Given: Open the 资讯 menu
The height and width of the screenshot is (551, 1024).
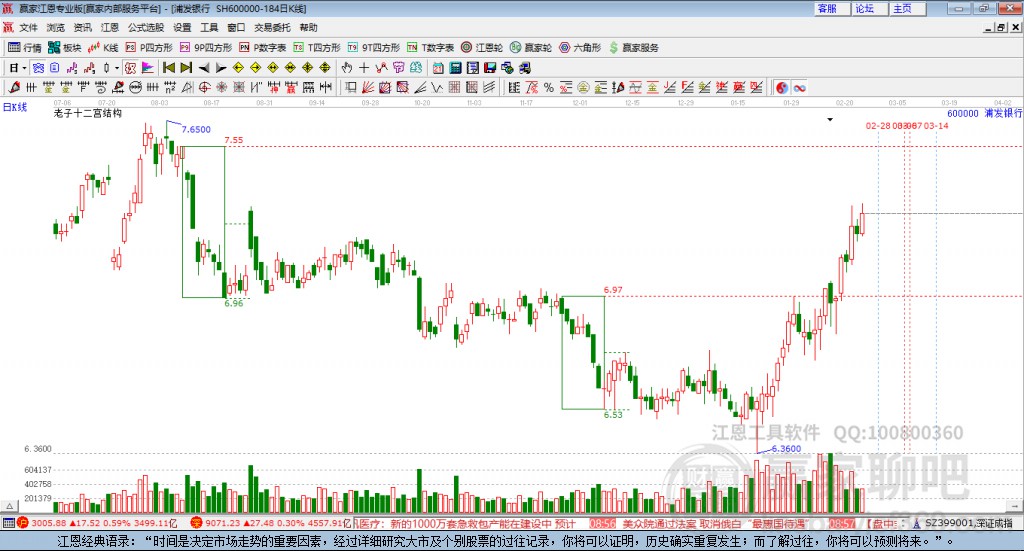Looking at the screenshot, I should pyautogui.click(x=82, y=27).
